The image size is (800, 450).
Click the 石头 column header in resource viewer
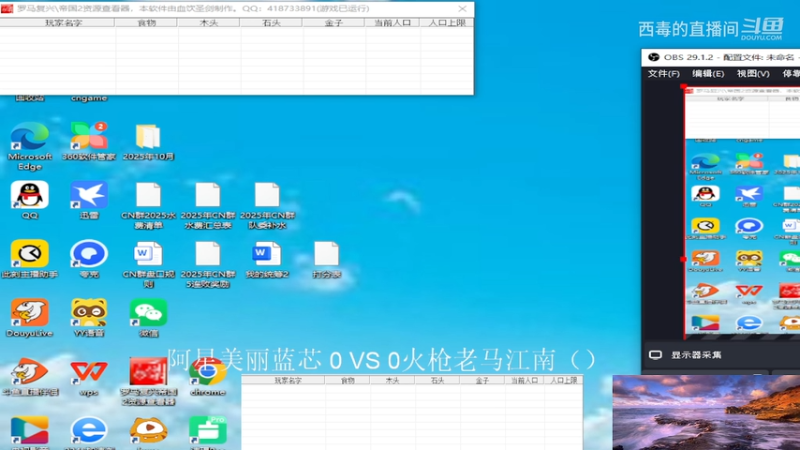271,22
